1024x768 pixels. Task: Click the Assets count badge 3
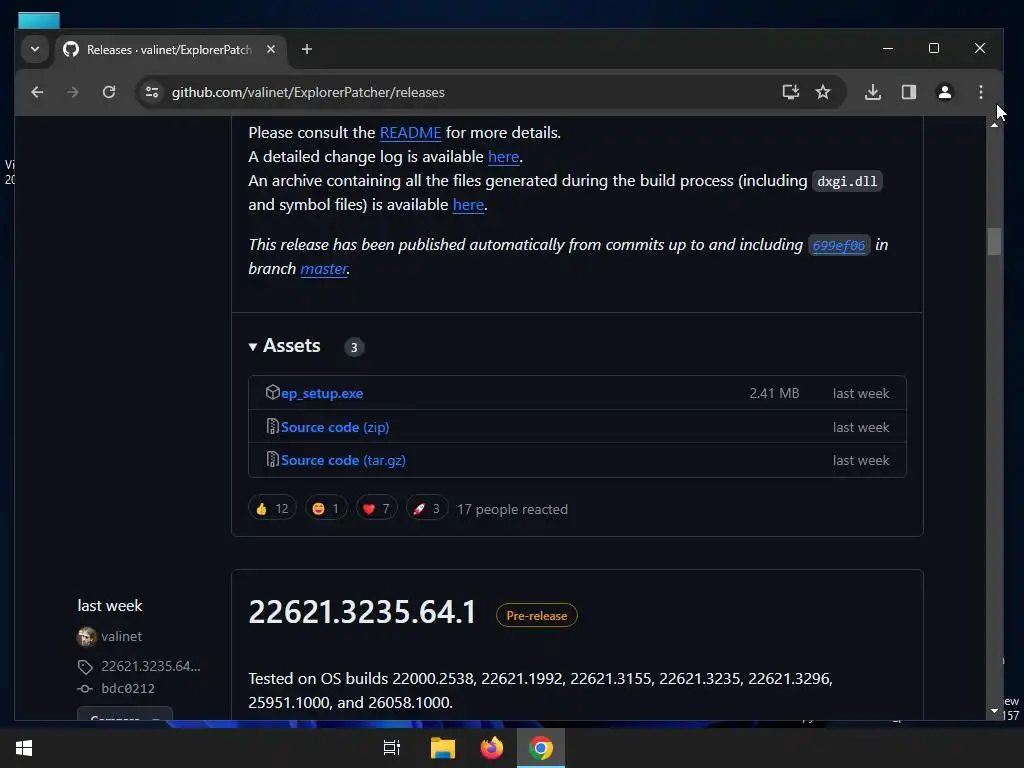[x=354, y=347]
